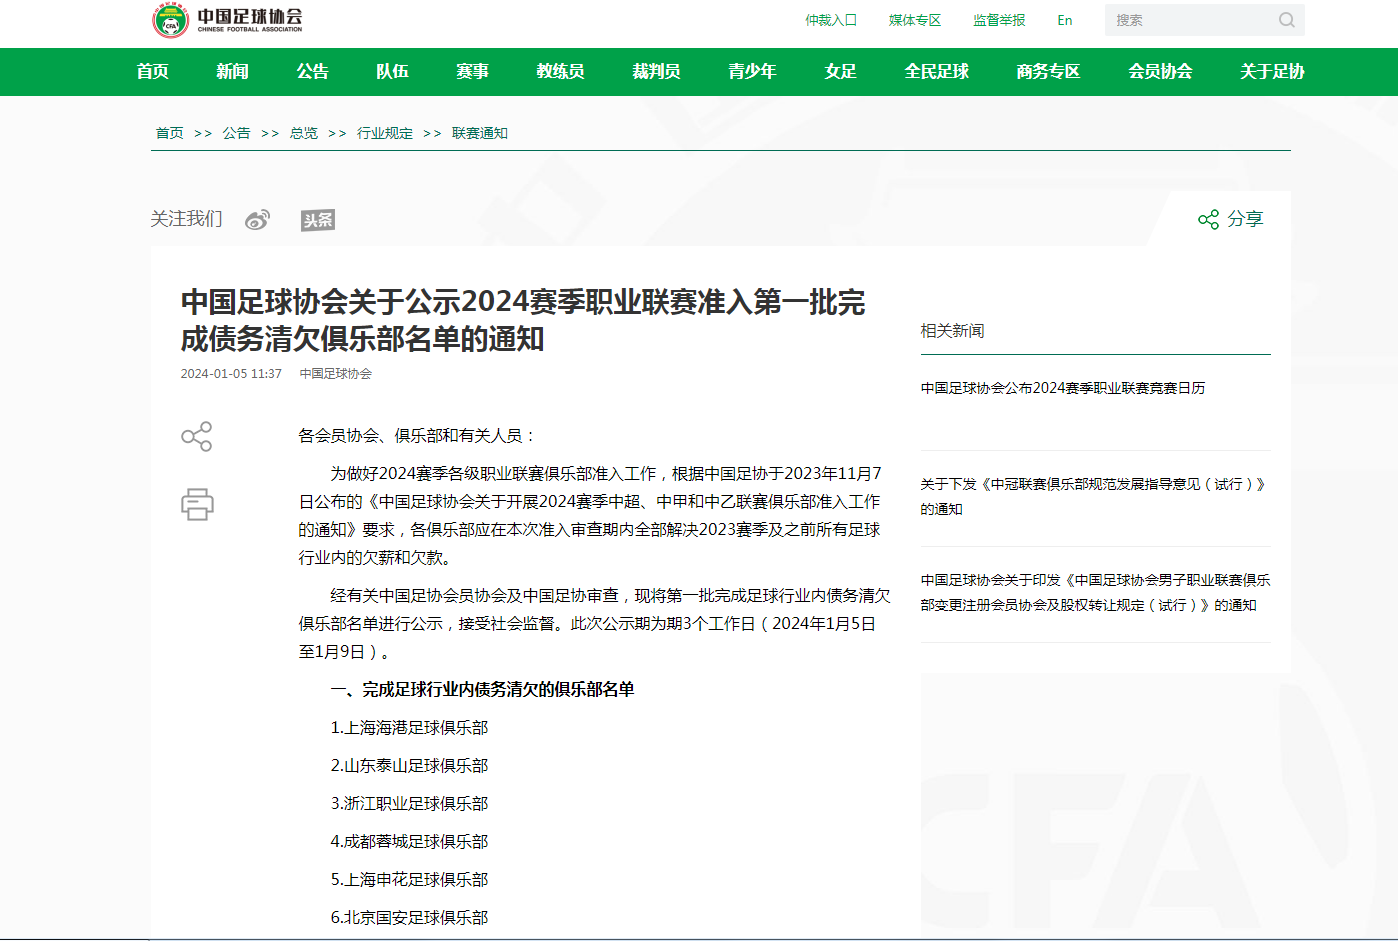Image resolution: width=1398 pixels, height=941 pixels.
Task: Open the Weibo follow icon
Action: click(258, 220)
